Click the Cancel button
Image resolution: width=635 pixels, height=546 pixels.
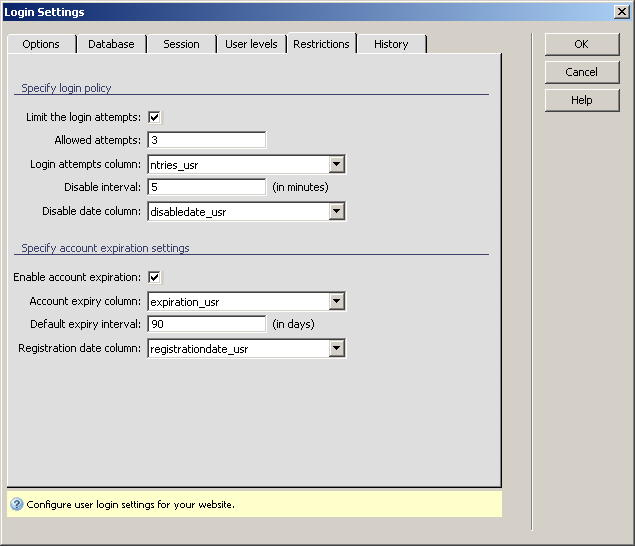click(581, 72)
